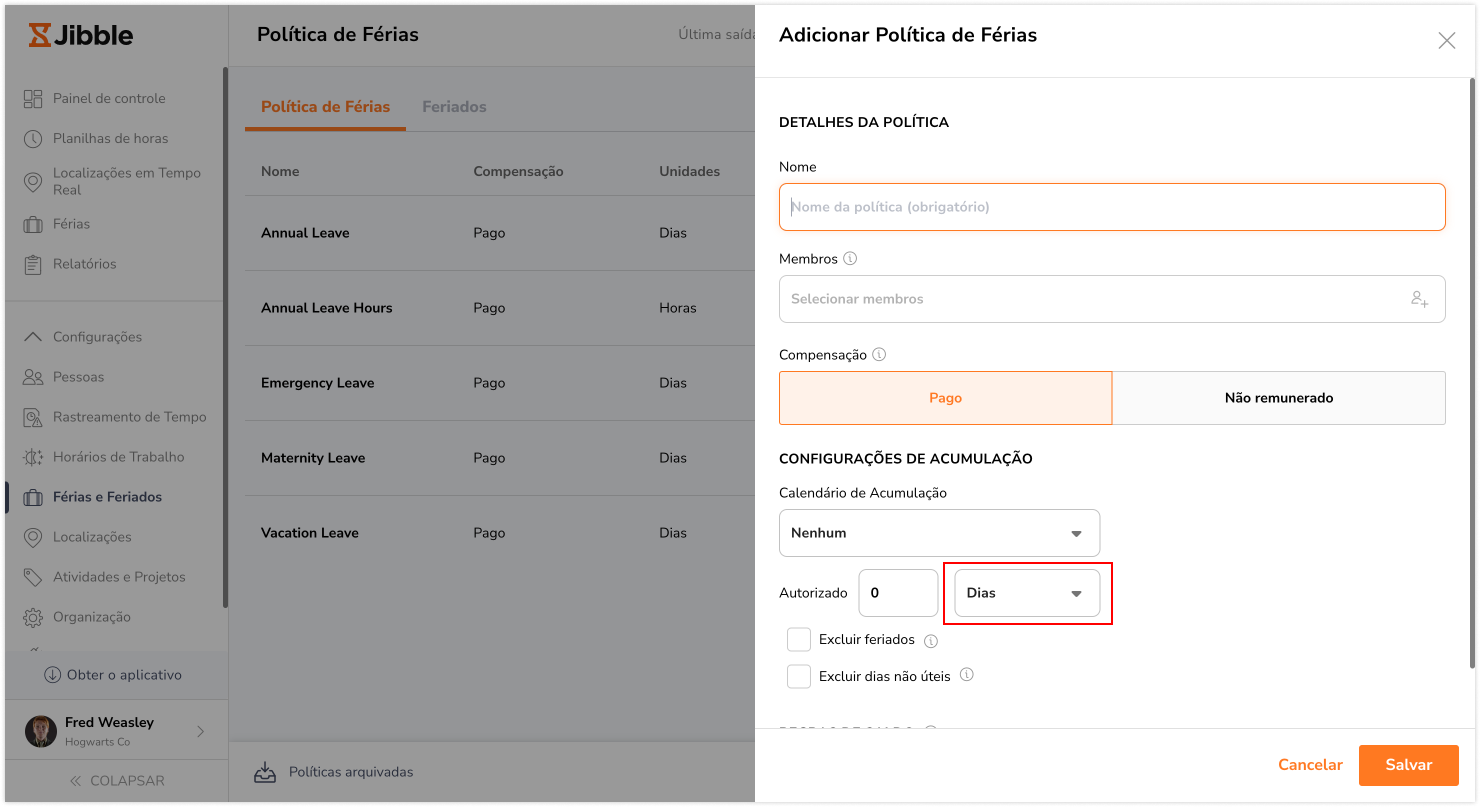Click the Unidades column header
The width and height of the screenshot is (1480, 807).
(x=690, y=172)
